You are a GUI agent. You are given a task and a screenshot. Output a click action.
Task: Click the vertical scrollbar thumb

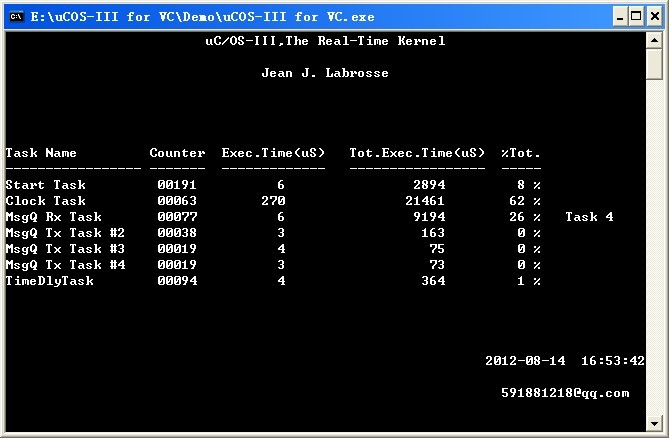(x=654, y=64)
